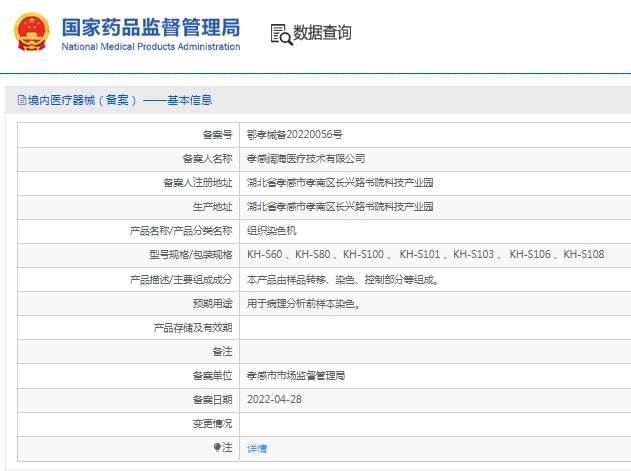
Task: Select the KH-S60 model list text
Action: (425, 254)
